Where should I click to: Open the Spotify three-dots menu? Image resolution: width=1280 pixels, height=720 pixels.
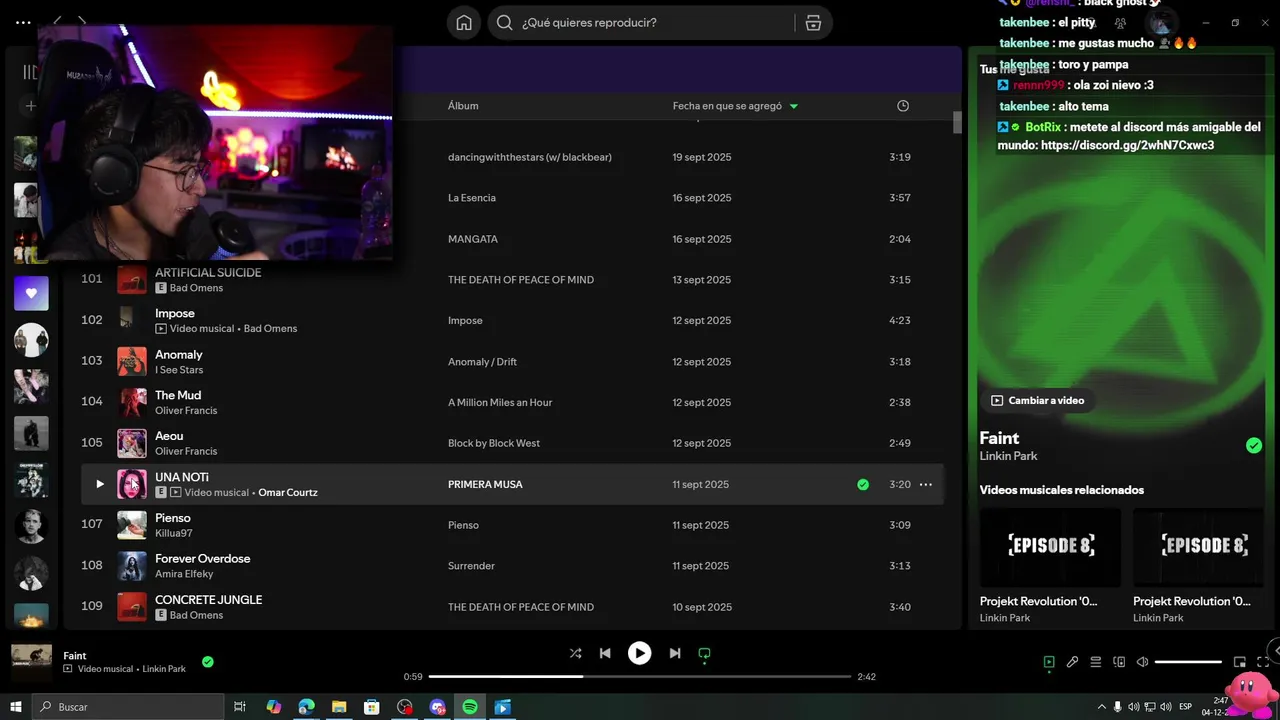coord(23,22)
